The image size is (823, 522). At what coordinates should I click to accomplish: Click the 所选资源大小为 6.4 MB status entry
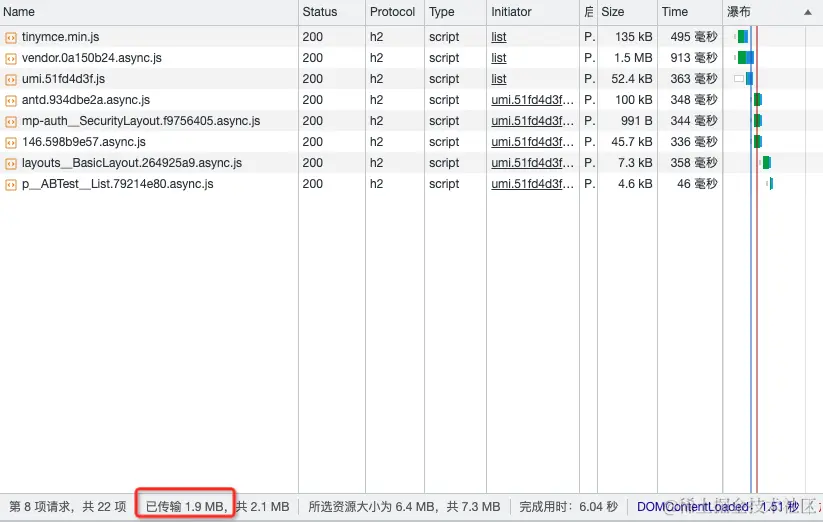pyautogui.click(x=371, y=507)
